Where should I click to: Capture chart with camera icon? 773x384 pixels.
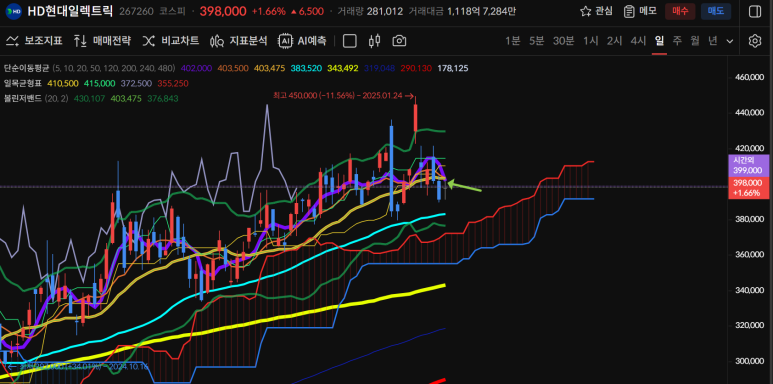click(x=399, y=41)
